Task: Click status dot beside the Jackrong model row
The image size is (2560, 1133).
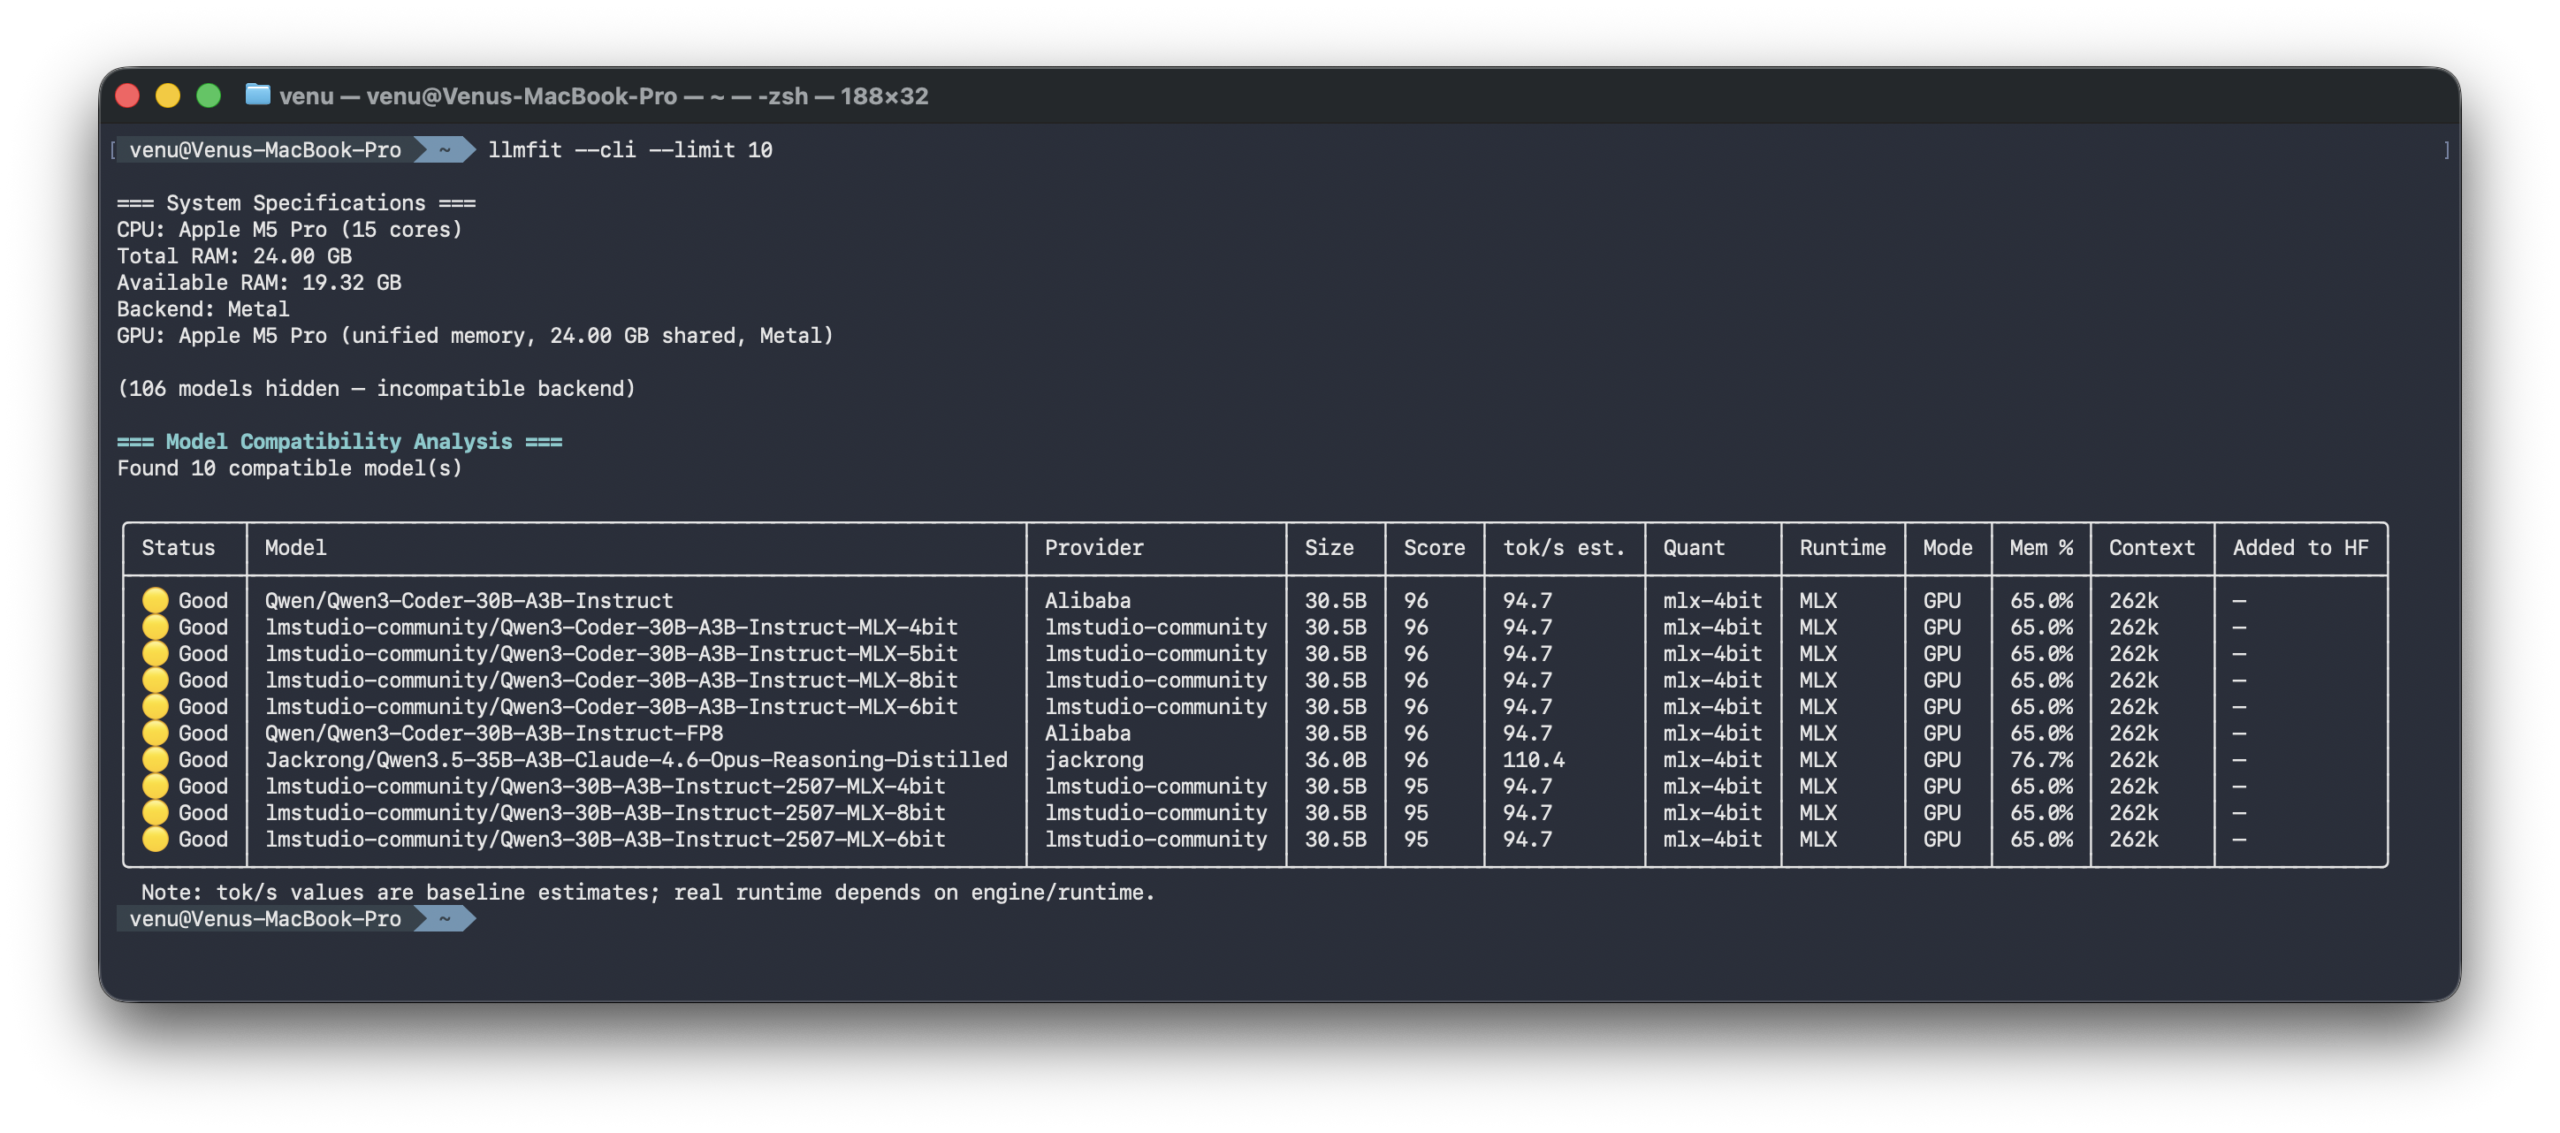Action: tap(155, 760)
